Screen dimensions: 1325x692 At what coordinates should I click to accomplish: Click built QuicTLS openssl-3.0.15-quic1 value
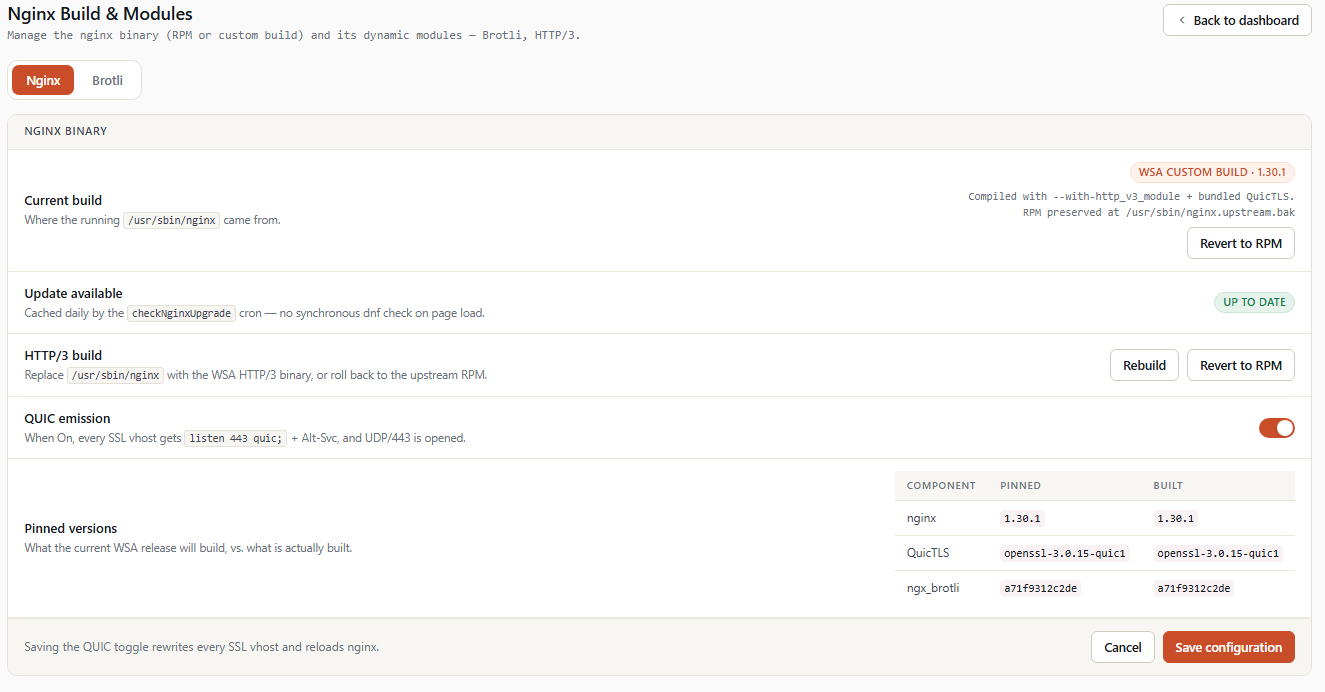tap(1218, 554)
